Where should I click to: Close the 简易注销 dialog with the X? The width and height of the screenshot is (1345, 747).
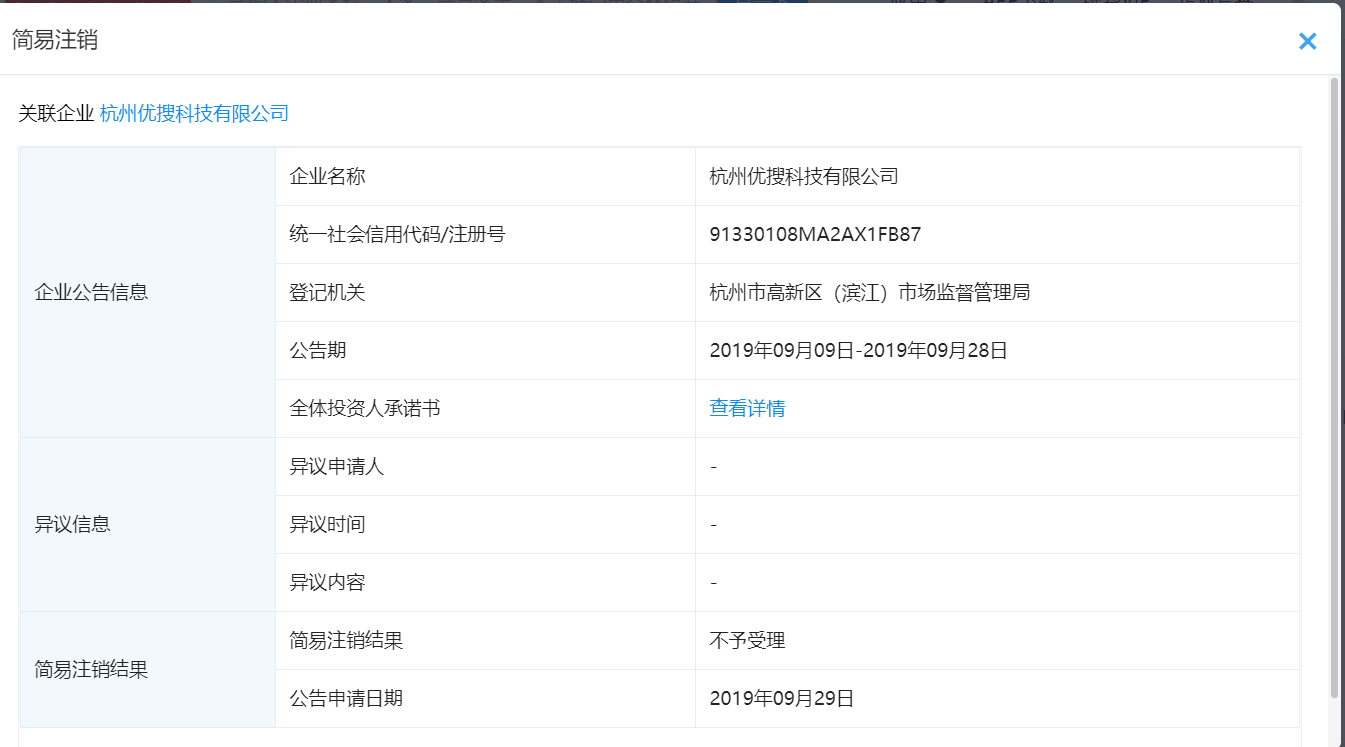point(1307,41)
